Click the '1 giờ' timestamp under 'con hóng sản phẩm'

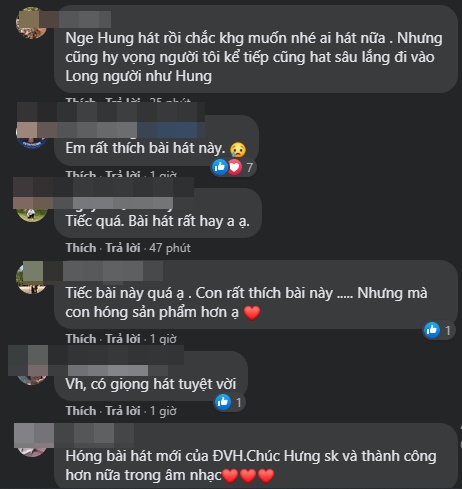pos(163,339)
